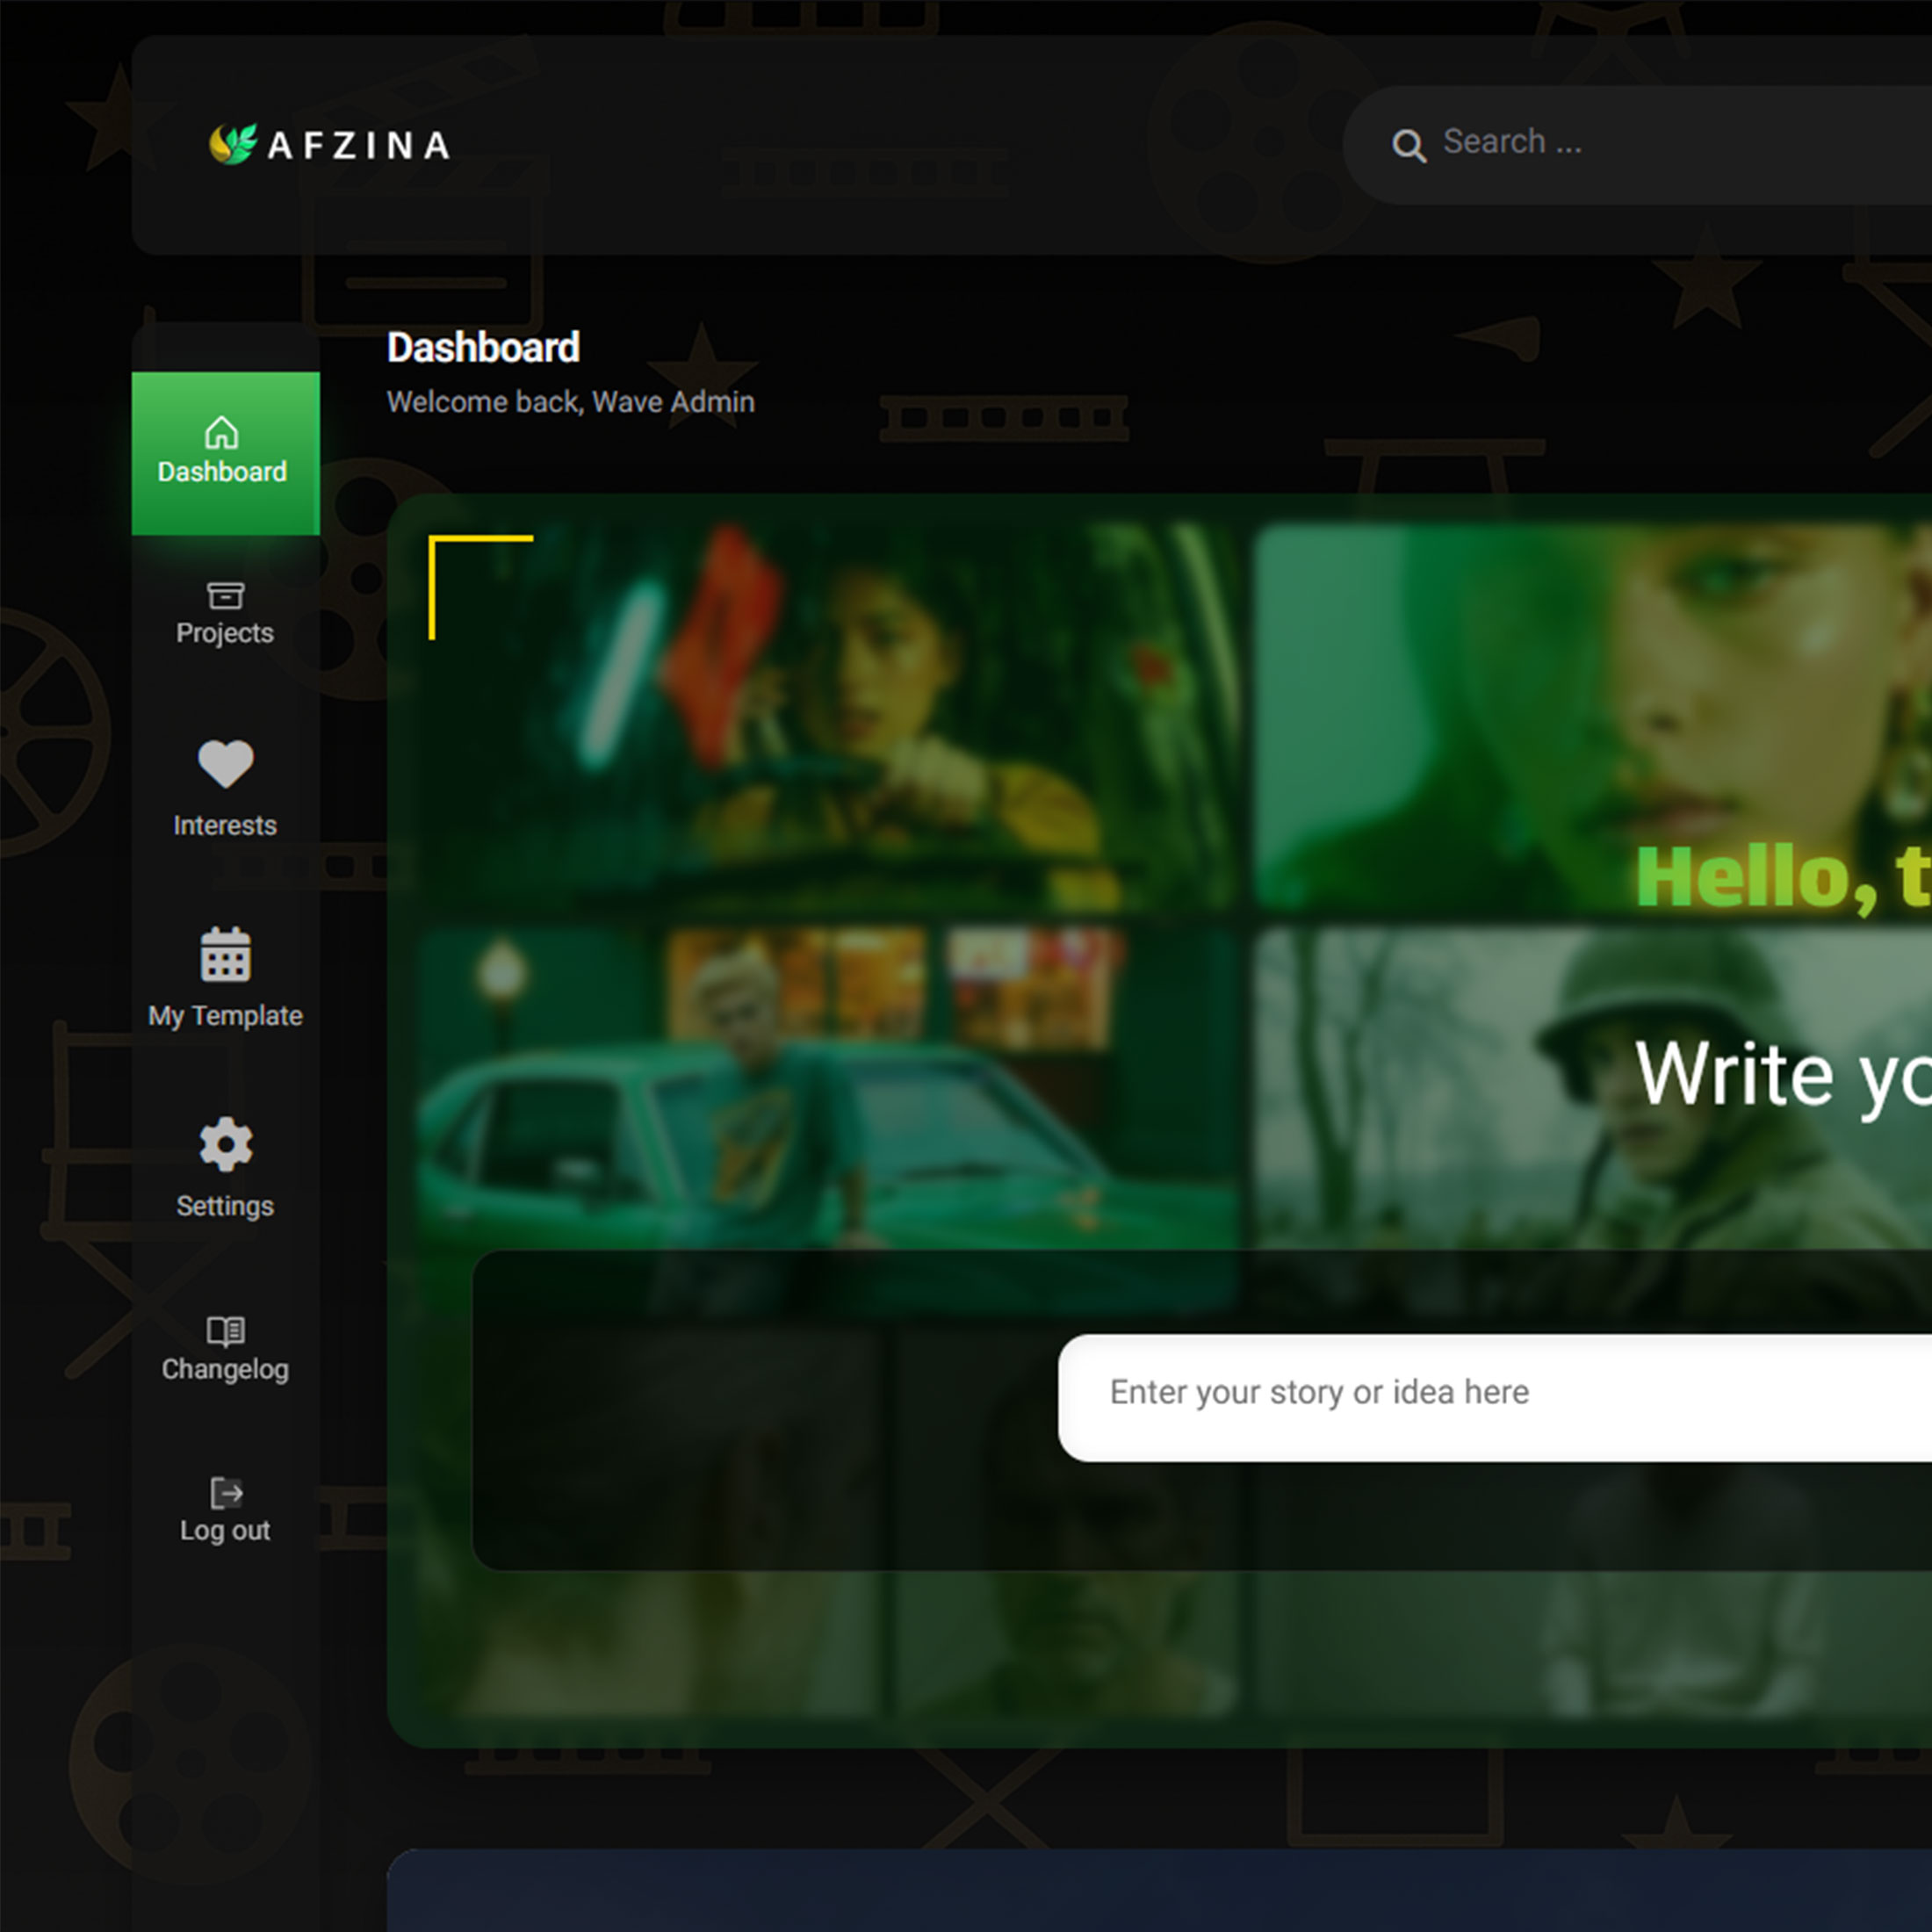This screenshot has height=1932, width=1932.
Task: Click the My Template calendar icon
Action: point(226,954)
